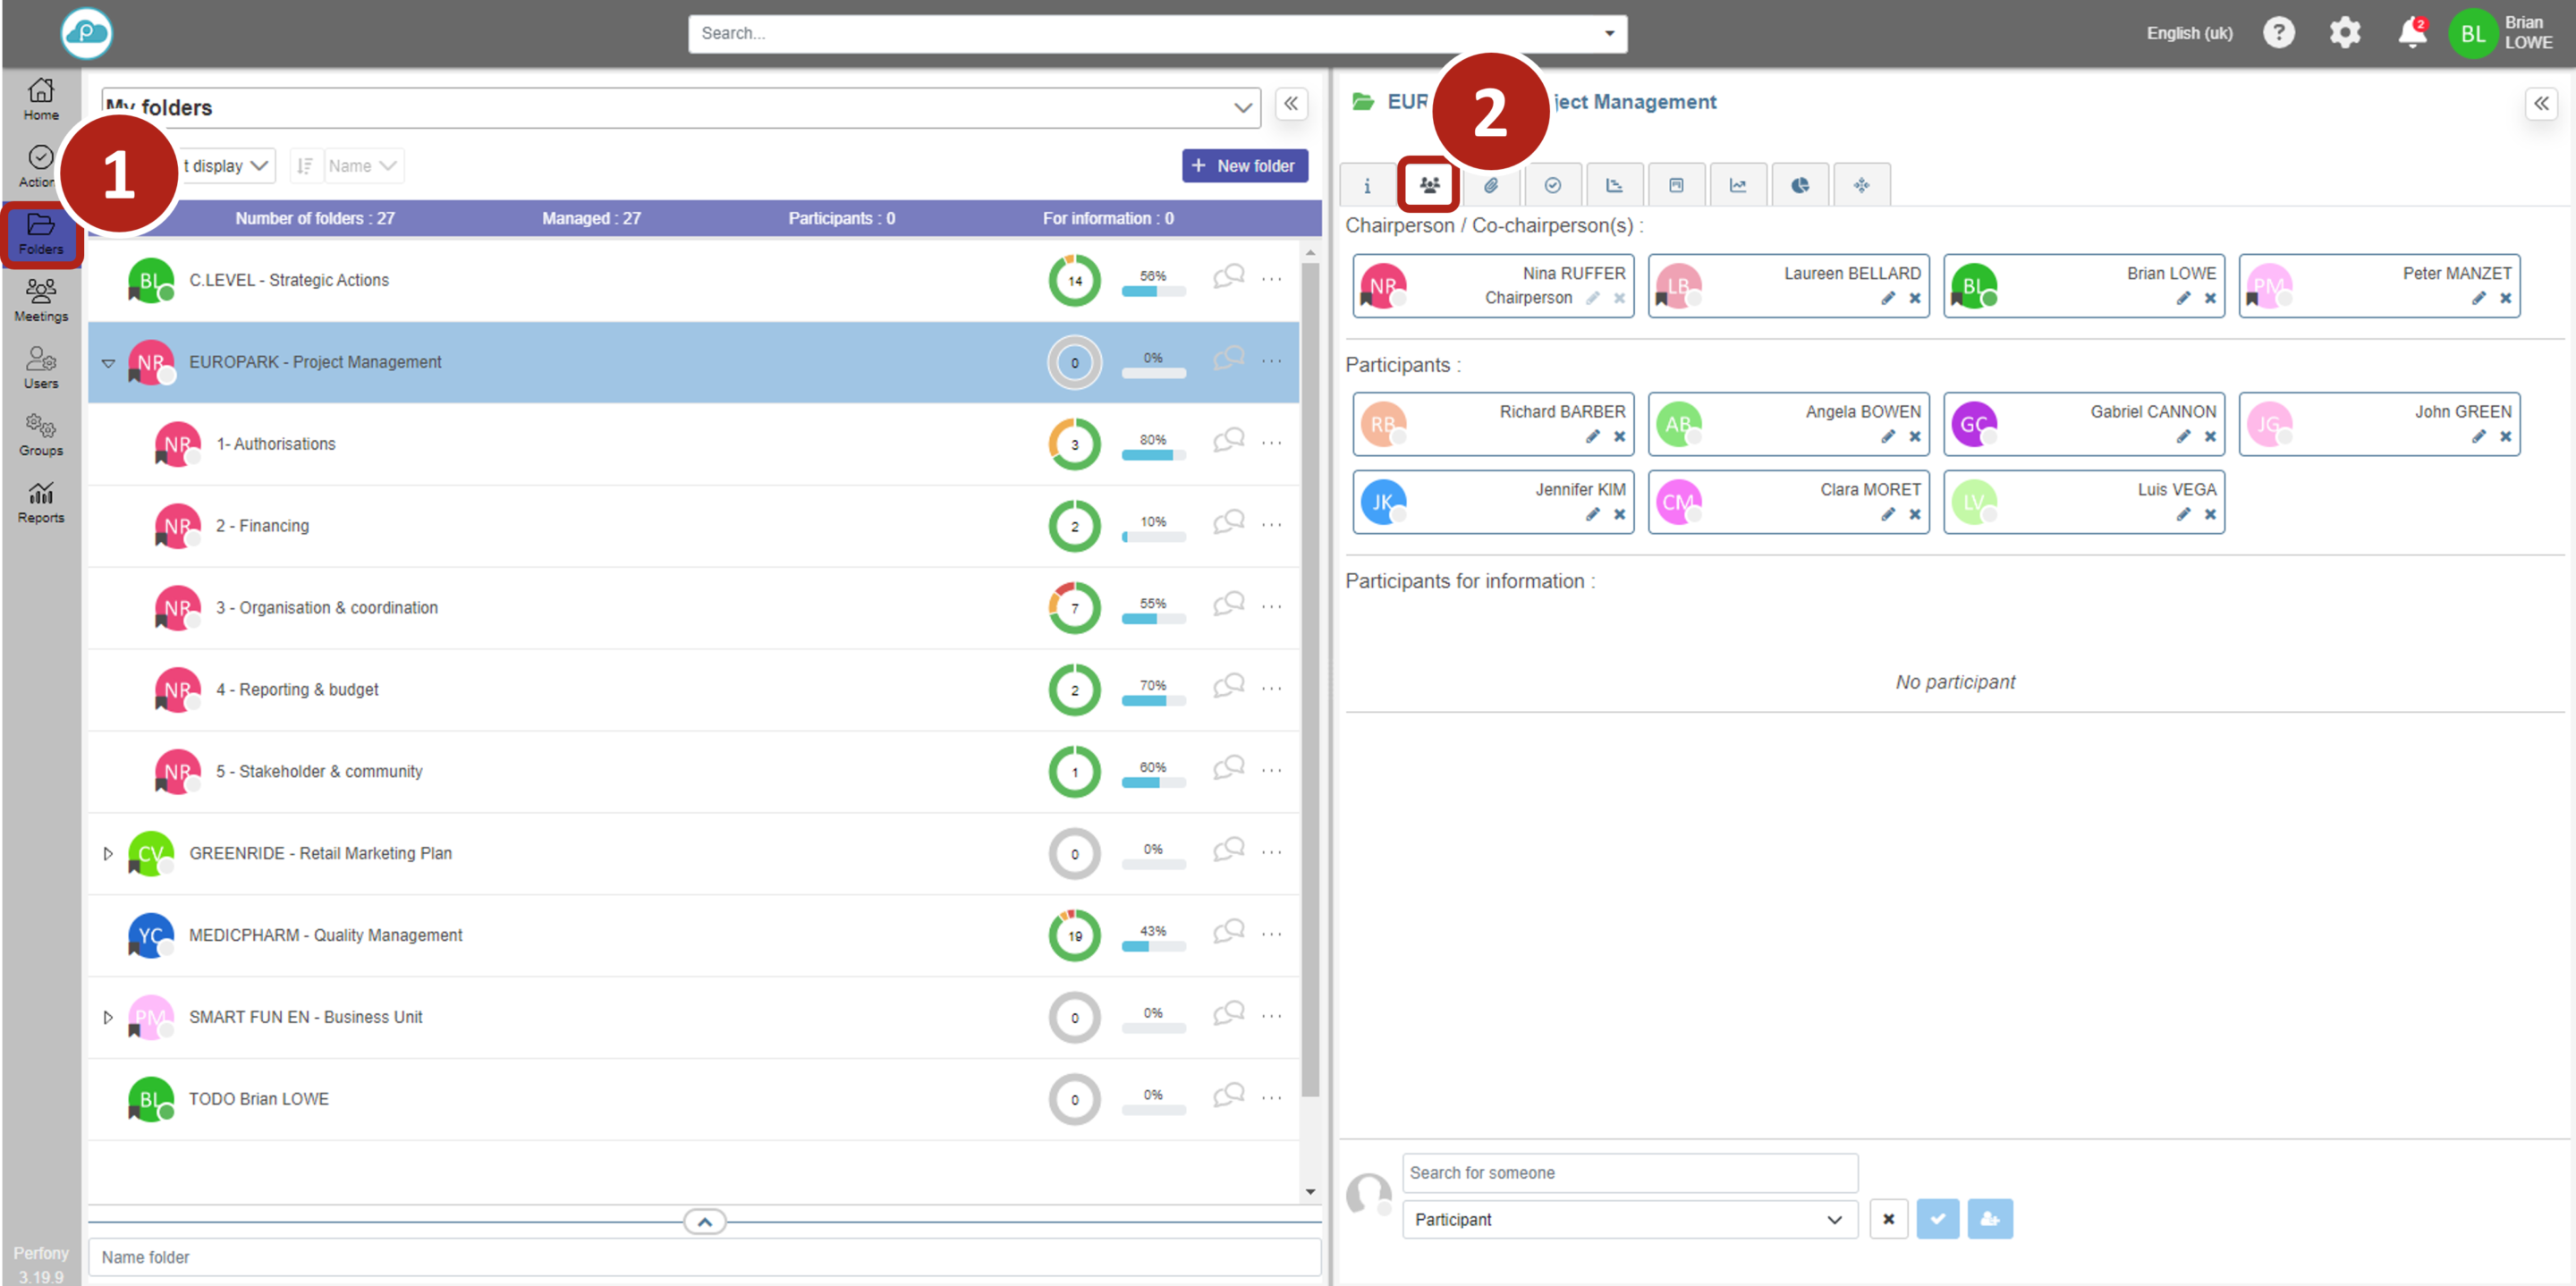Viewport: 2576px width, 1286px height.
Task: Open the Groups sidebar section
Action: tap(41, 434)
